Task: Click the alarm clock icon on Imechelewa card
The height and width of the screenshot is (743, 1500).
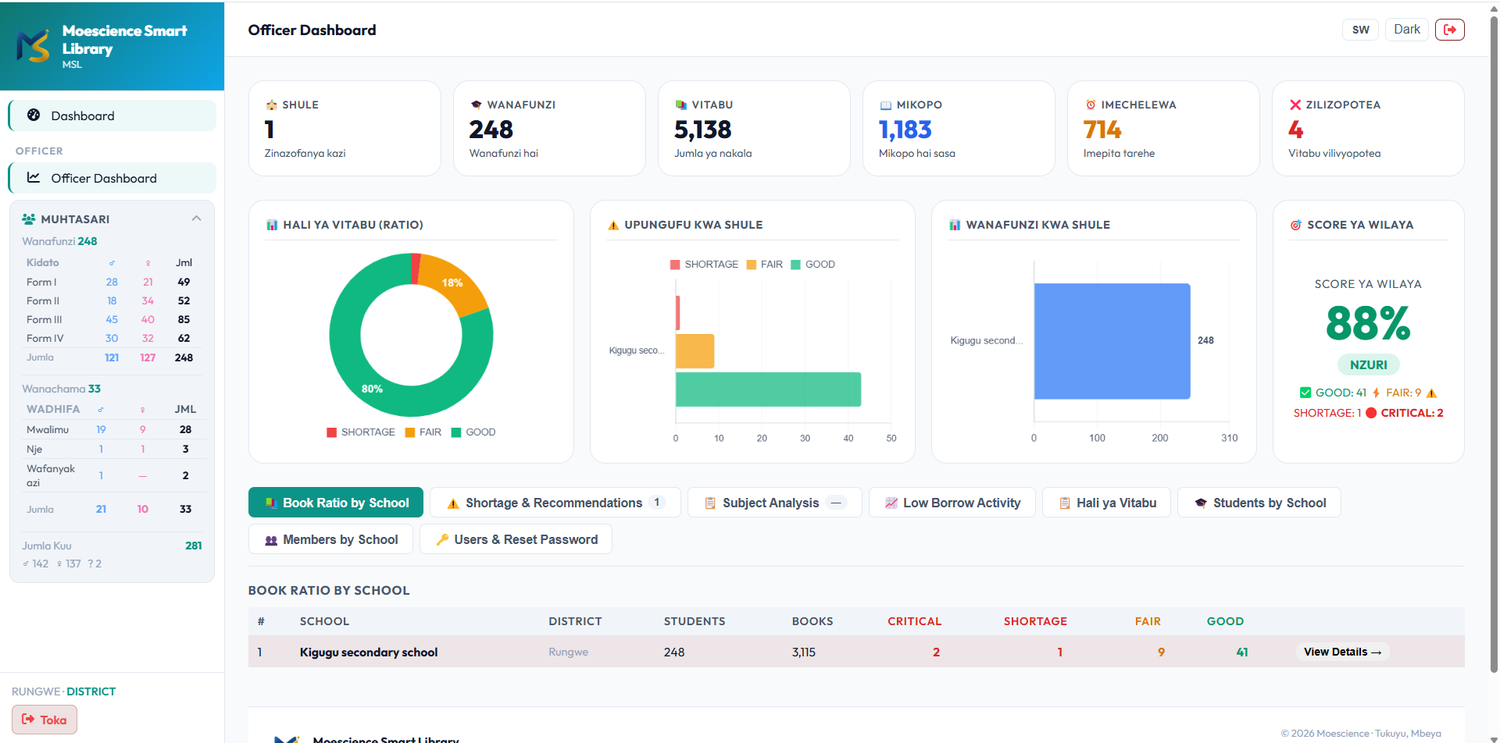Action: (x=1090, y=105)
